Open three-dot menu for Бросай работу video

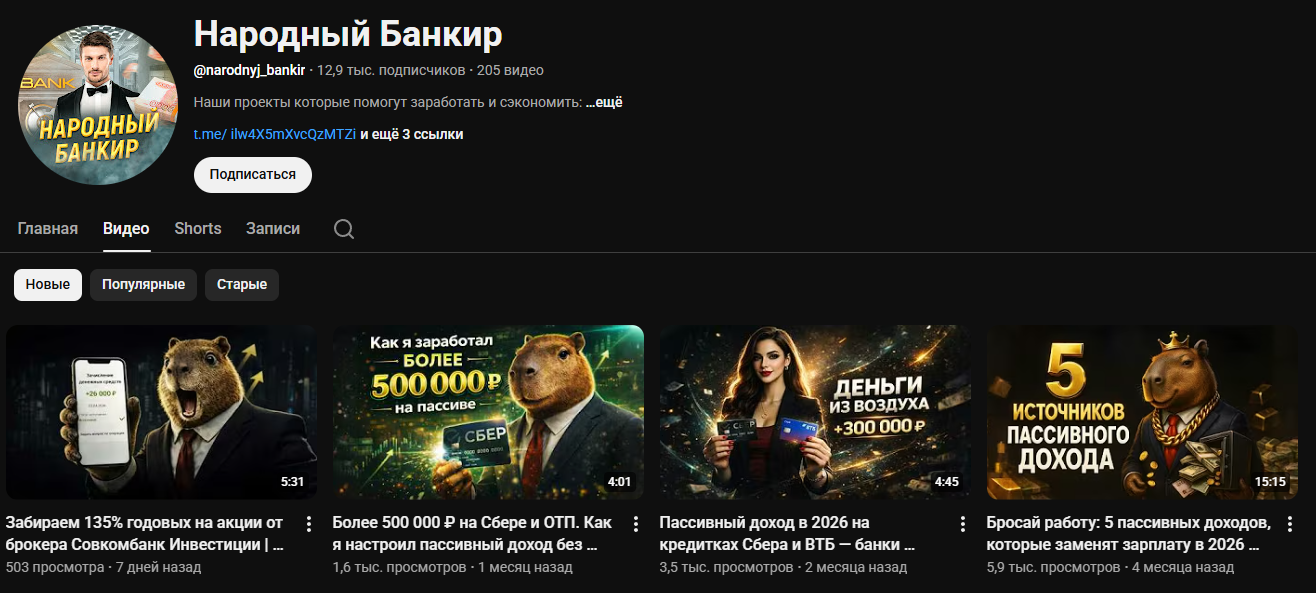pyautogui.click(x=1289, y=524)
